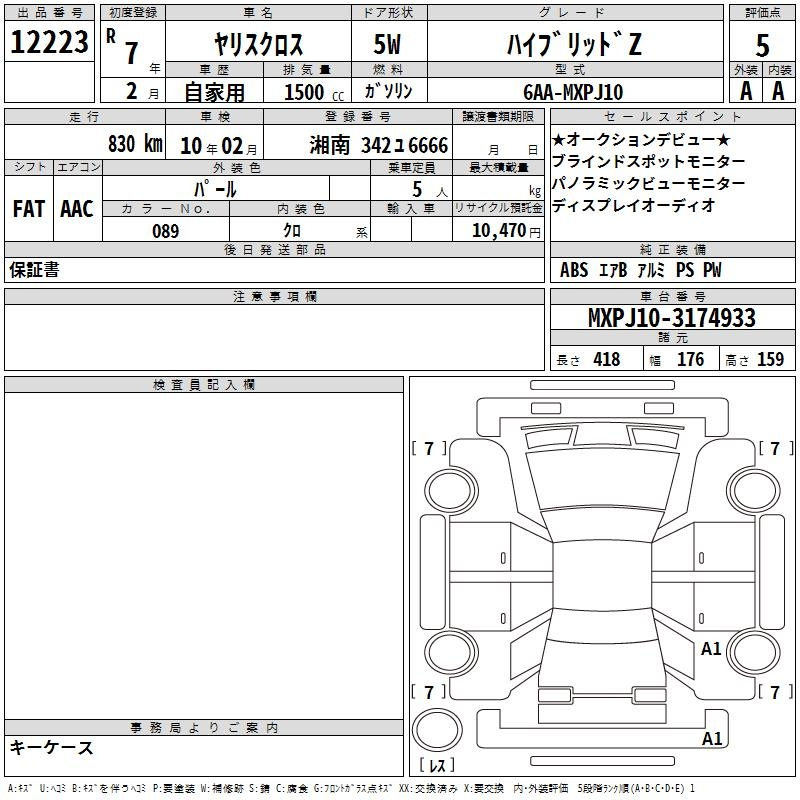Click spare tire circle above [レス]

point(437,730)
